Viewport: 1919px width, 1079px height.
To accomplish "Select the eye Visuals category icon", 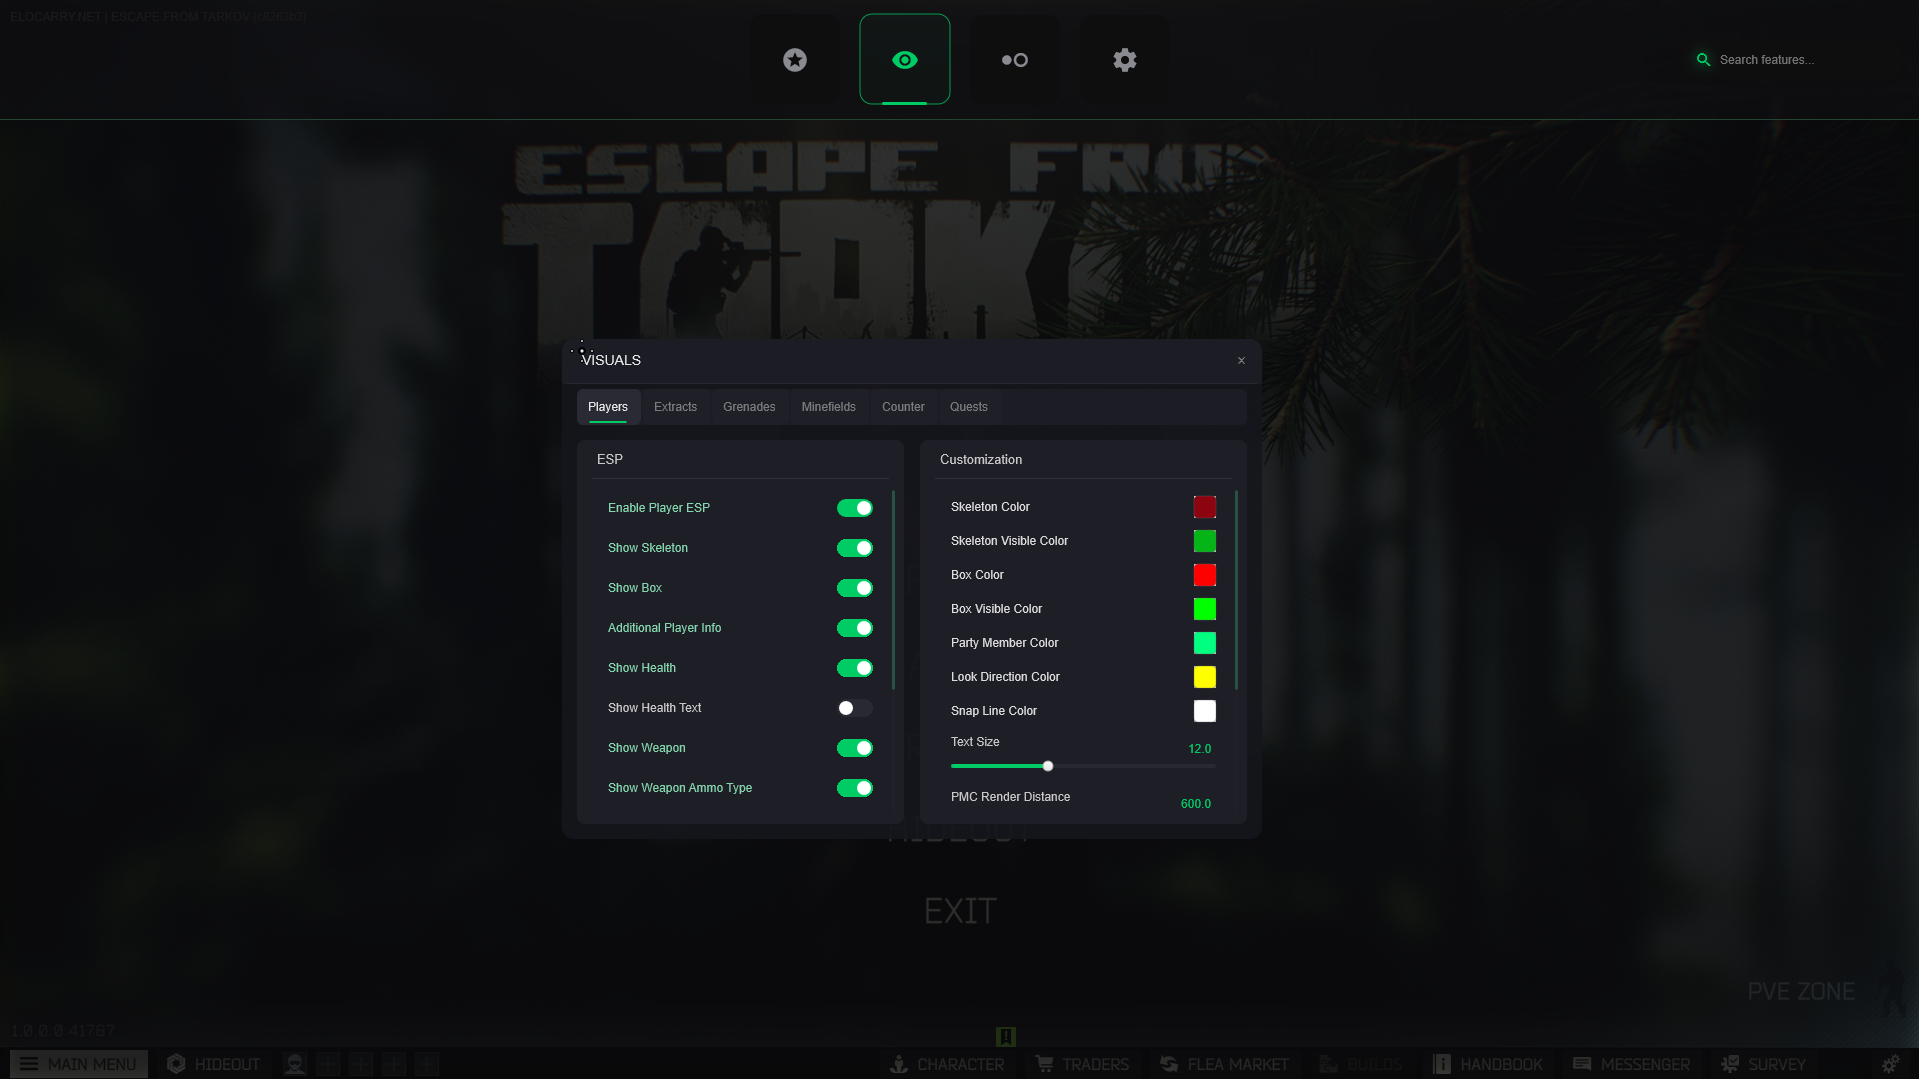I will pos(904,60).
